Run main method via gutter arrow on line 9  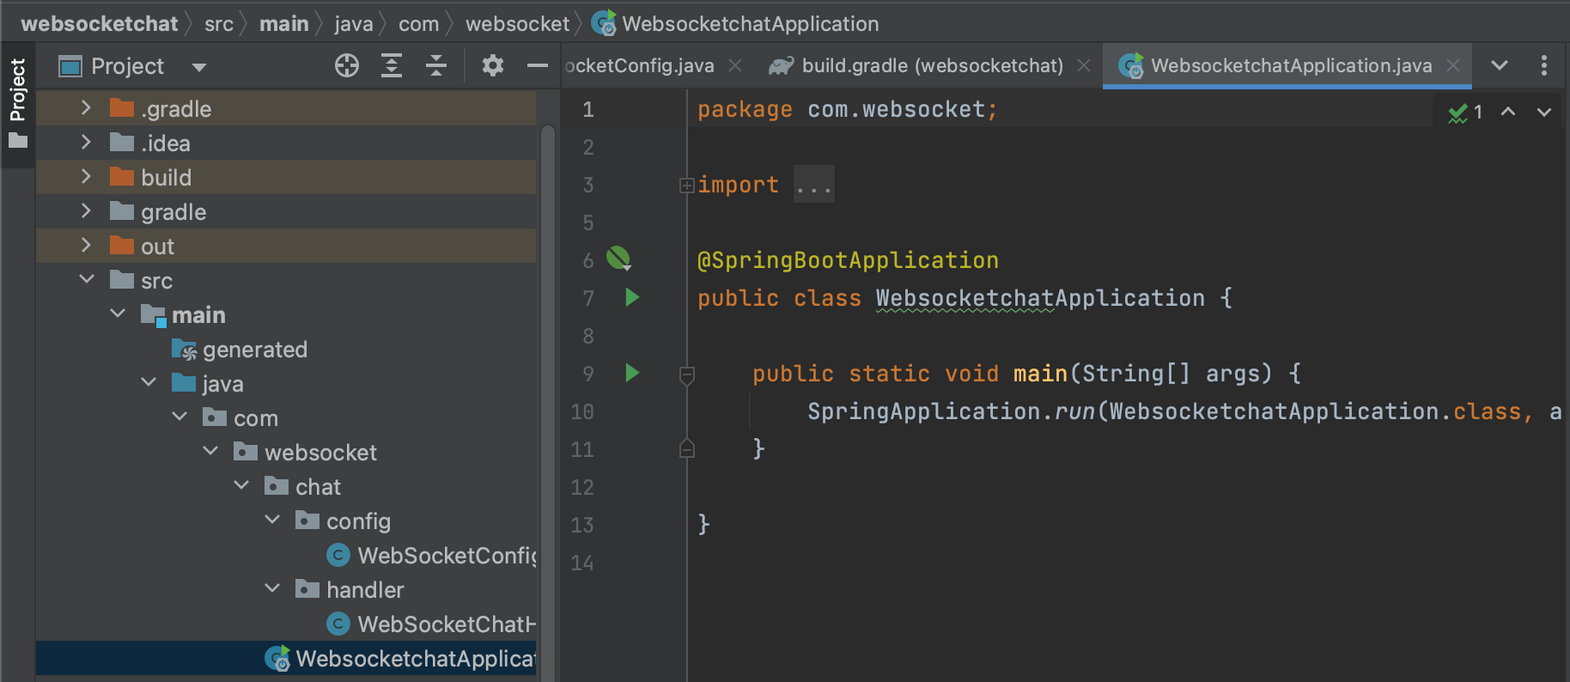click(x=632, y=373)
